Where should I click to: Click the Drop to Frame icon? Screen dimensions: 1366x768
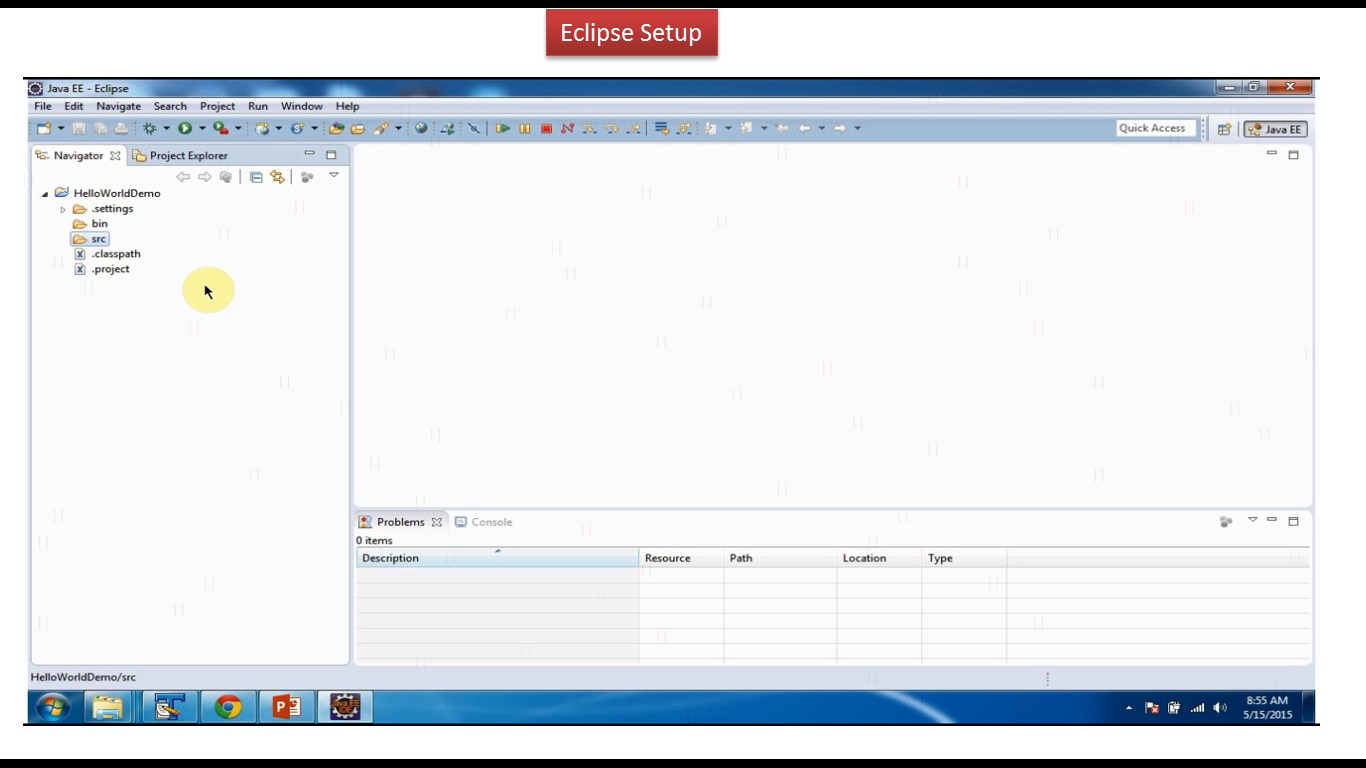tap(662, 128)
